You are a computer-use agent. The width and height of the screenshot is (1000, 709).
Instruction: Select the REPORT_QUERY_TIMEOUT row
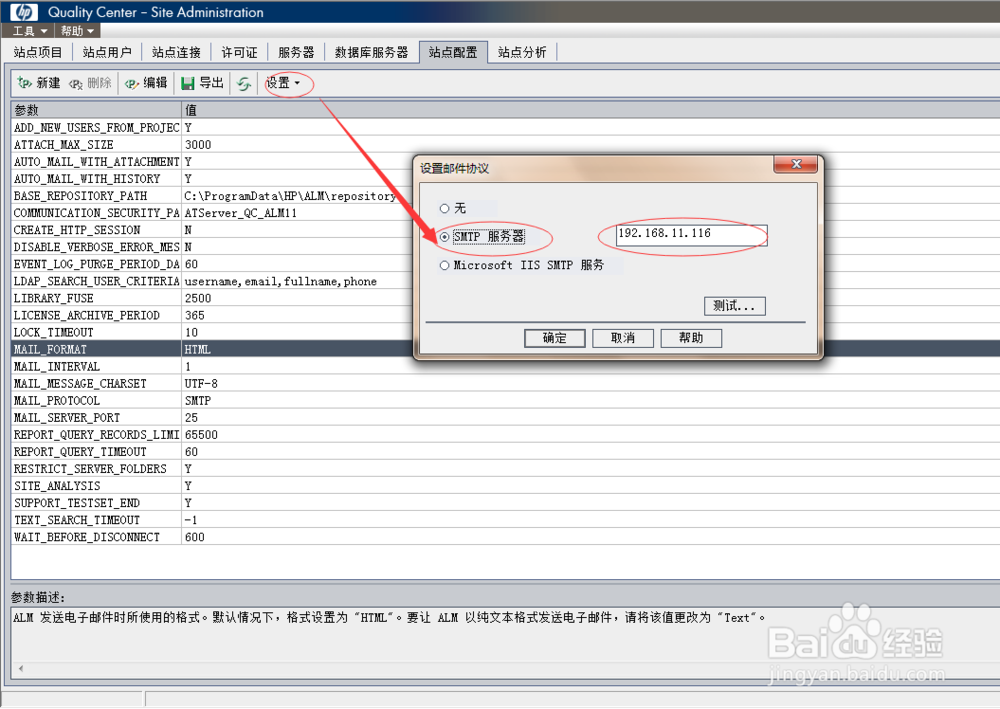click(505, 451)
